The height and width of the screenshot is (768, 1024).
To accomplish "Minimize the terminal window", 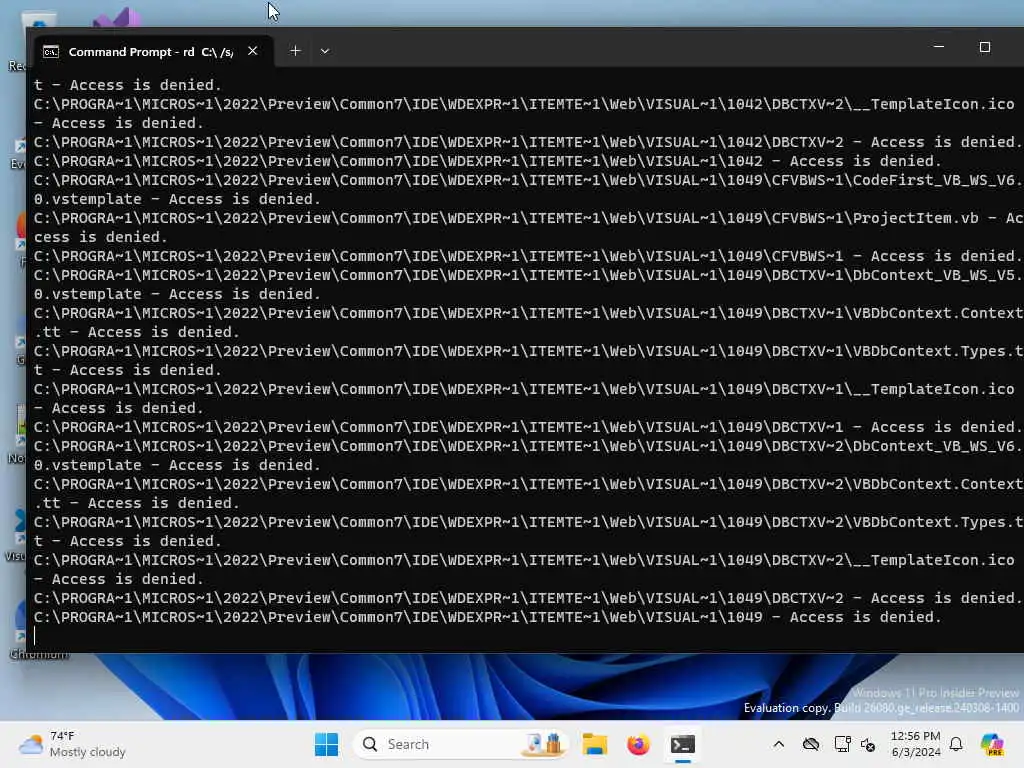I will click(x=939, y=47).
